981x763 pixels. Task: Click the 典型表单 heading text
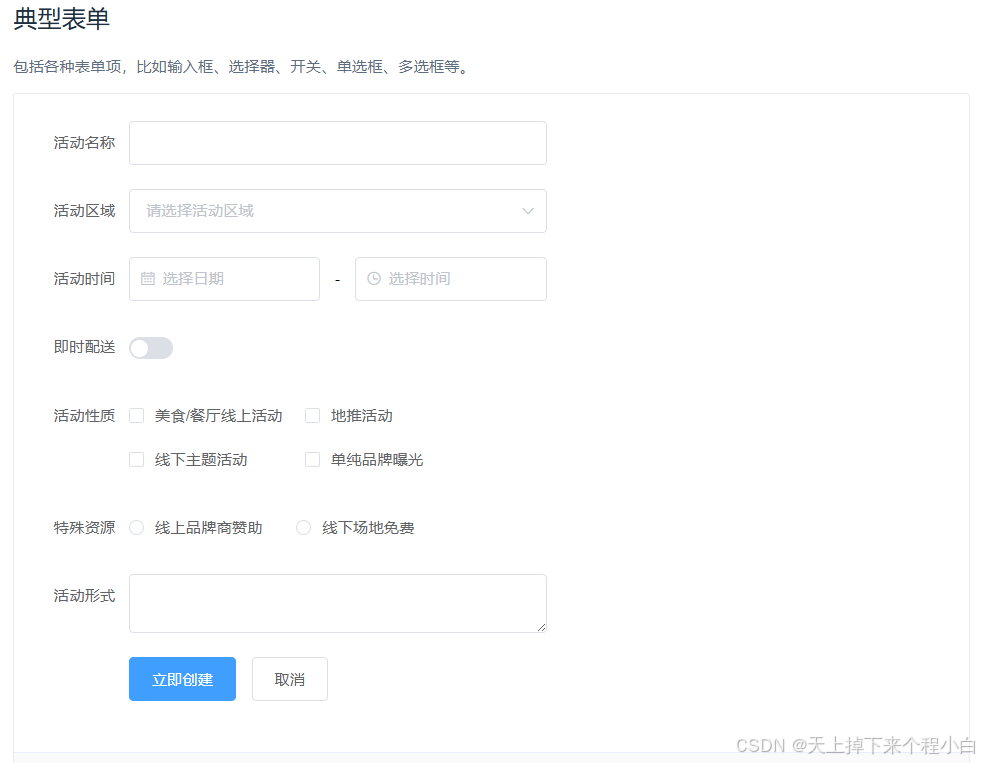pos(61,18)
